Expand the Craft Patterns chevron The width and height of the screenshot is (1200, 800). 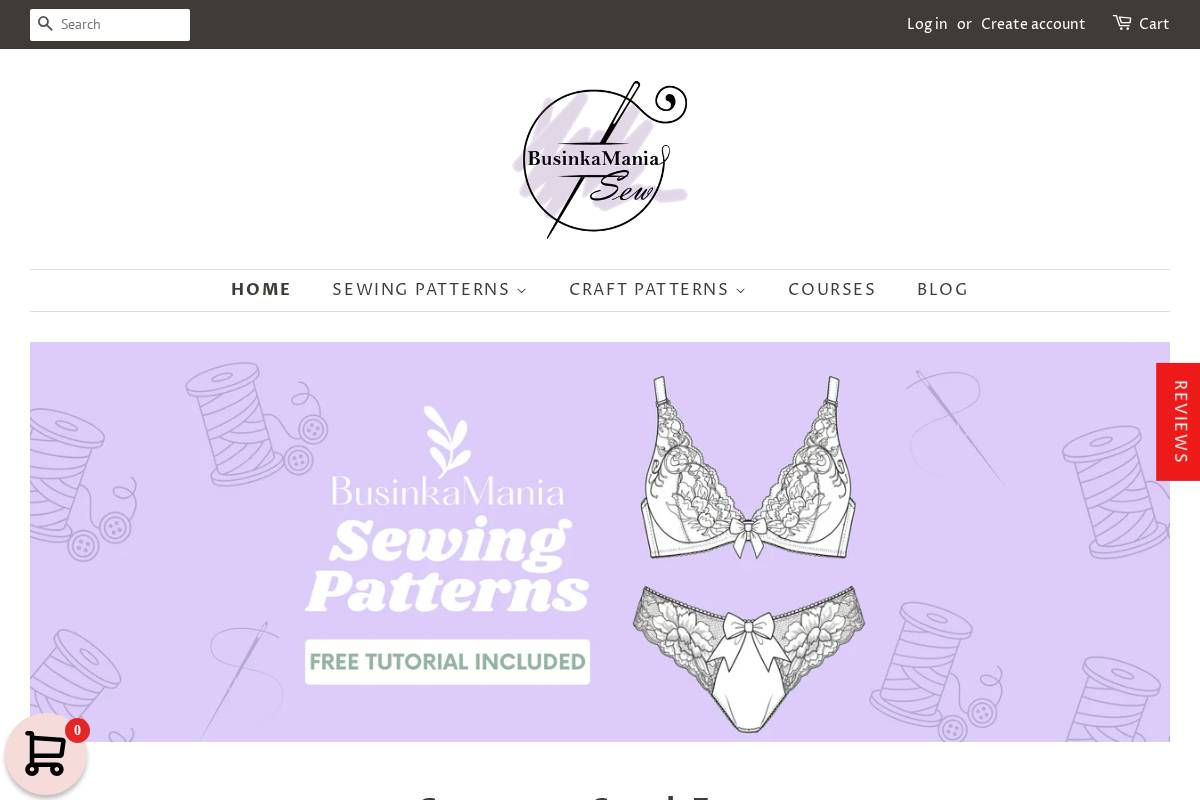(740, 291)
